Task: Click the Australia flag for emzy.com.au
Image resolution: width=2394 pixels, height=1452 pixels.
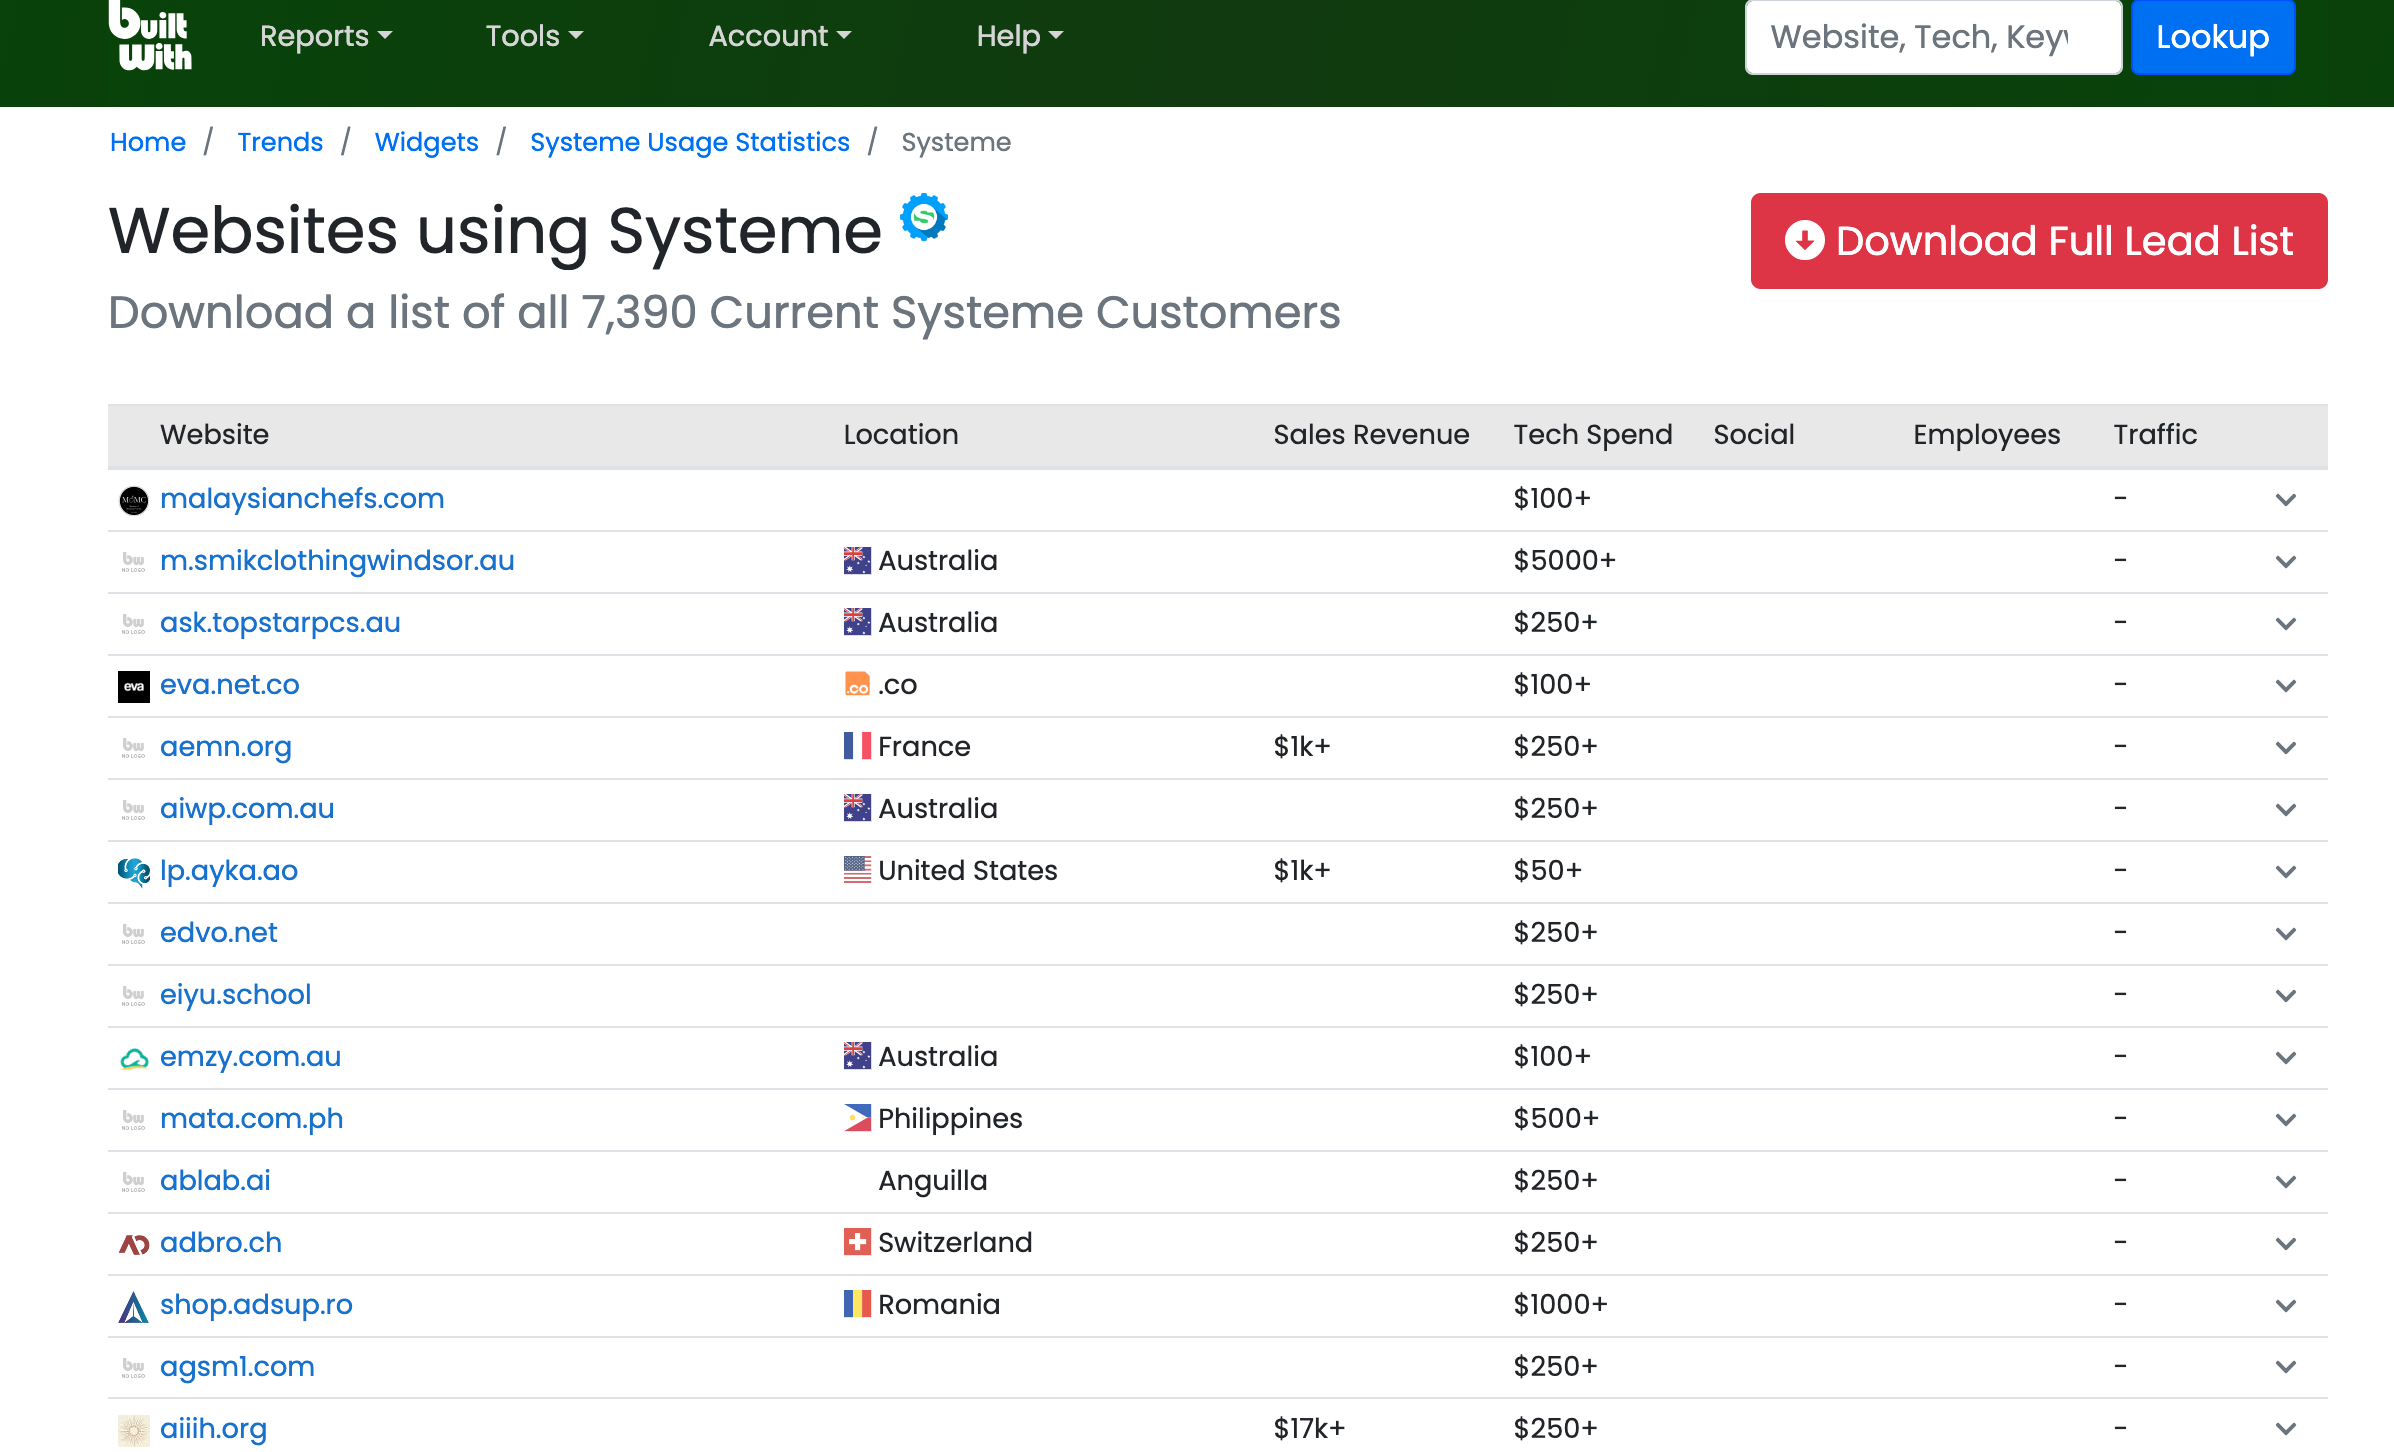Action: (857, 1056)
